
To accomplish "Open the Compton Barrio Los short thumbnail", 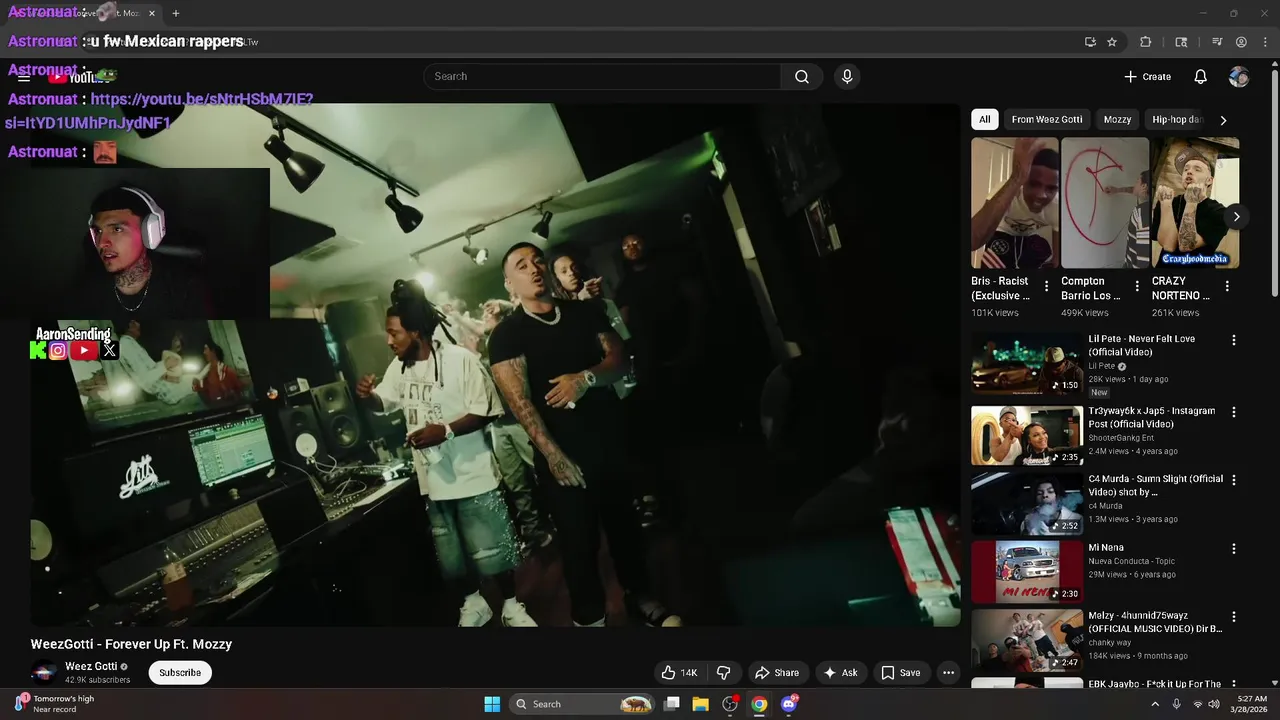I will coord(1105,203).
